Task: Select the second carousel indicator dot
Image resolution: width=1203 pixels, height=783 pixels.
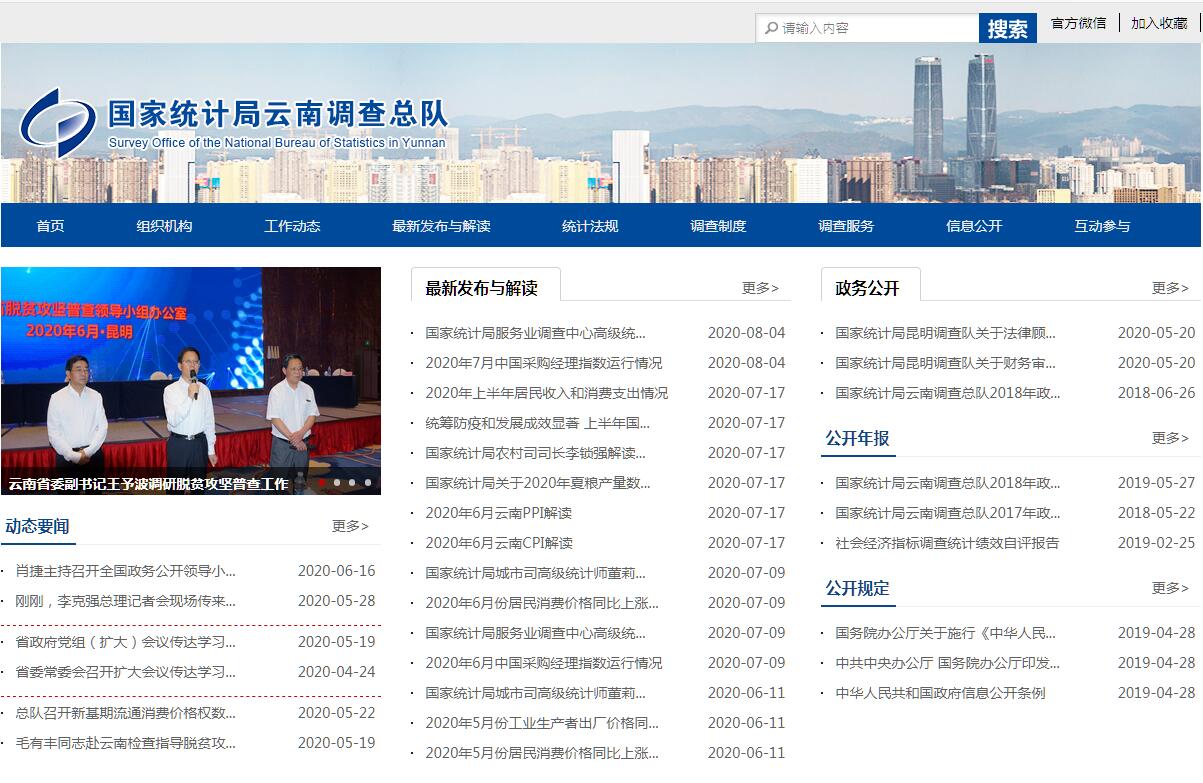Action: 337,483
